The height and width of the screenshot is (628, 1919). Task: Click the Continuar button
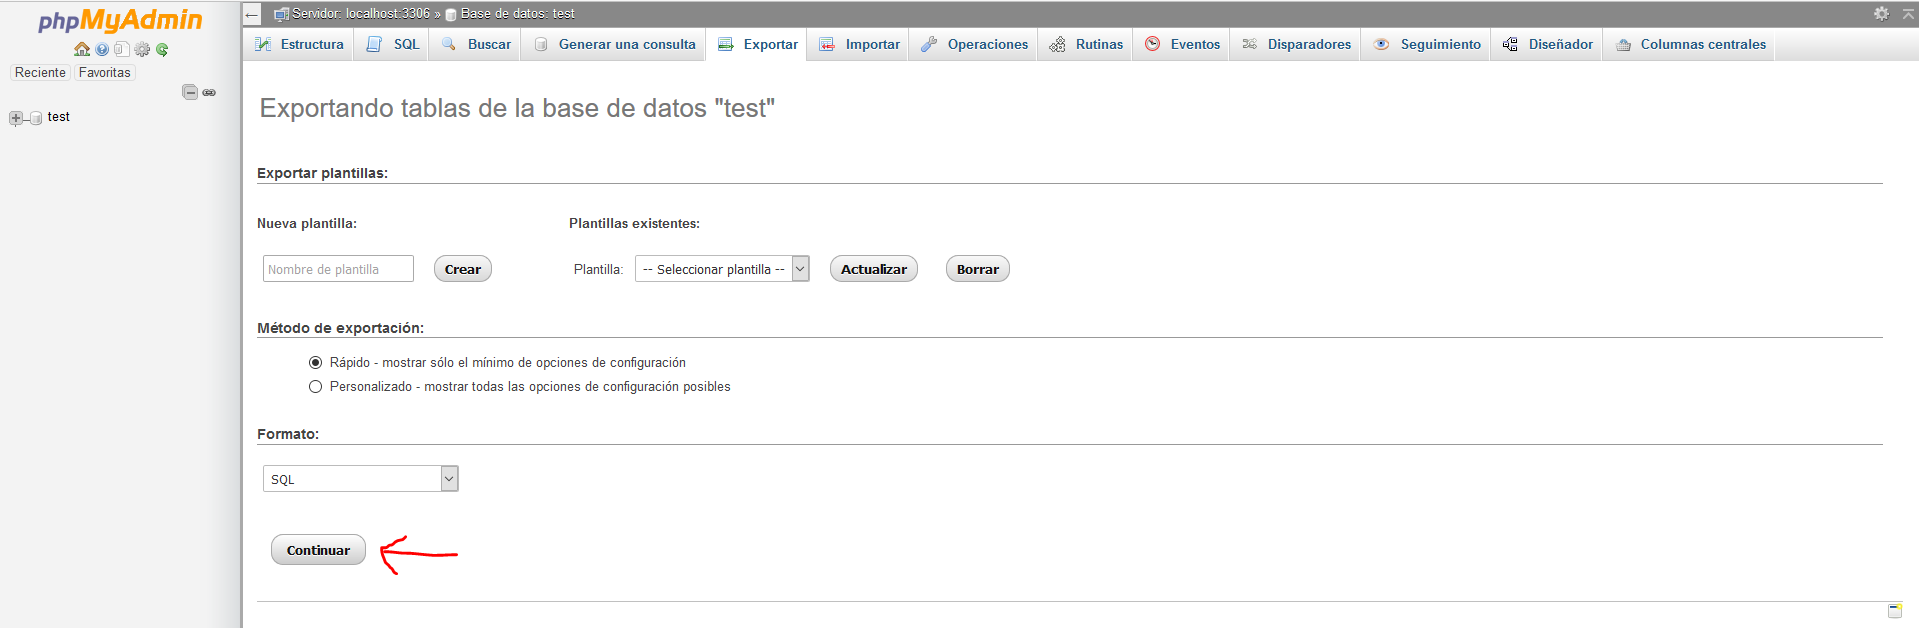318,550
